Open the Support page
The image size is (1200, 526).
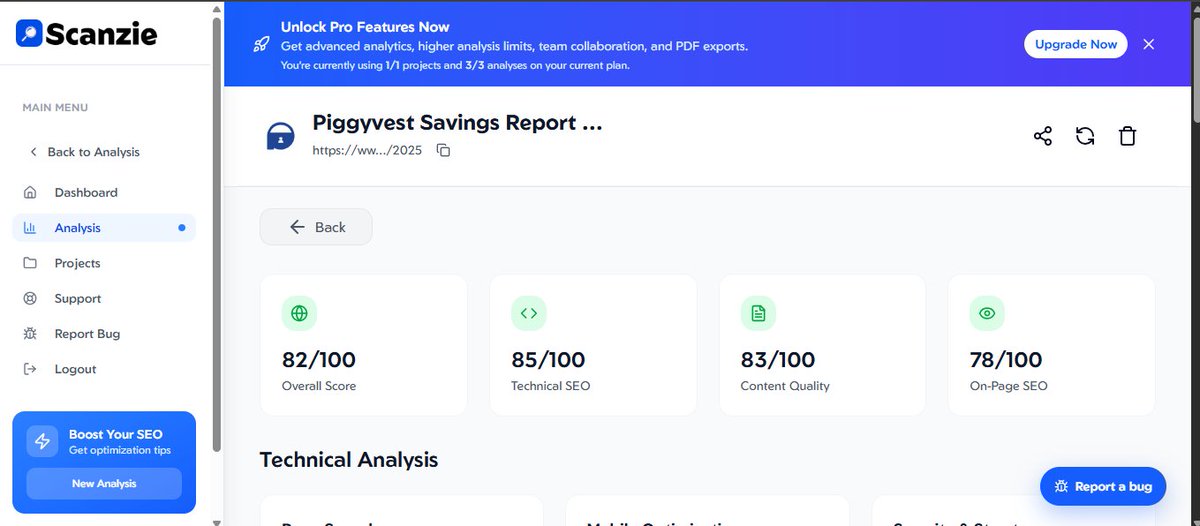(104, 298)
